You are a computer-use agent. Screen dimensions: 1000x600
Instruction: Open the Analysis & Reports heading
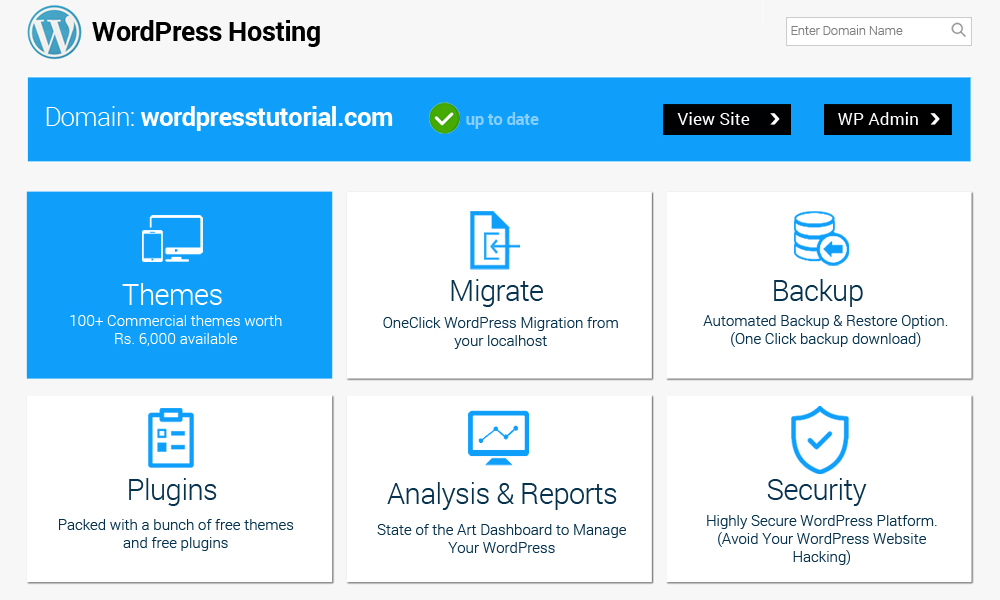pos(502,494)
